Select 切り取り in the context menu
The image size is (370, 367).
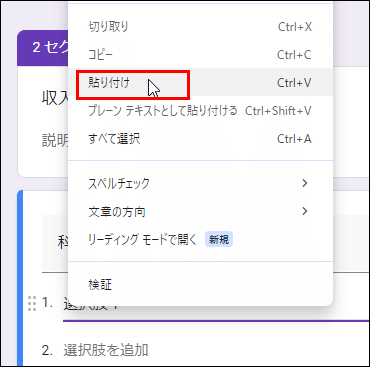[x=200, y=27]
